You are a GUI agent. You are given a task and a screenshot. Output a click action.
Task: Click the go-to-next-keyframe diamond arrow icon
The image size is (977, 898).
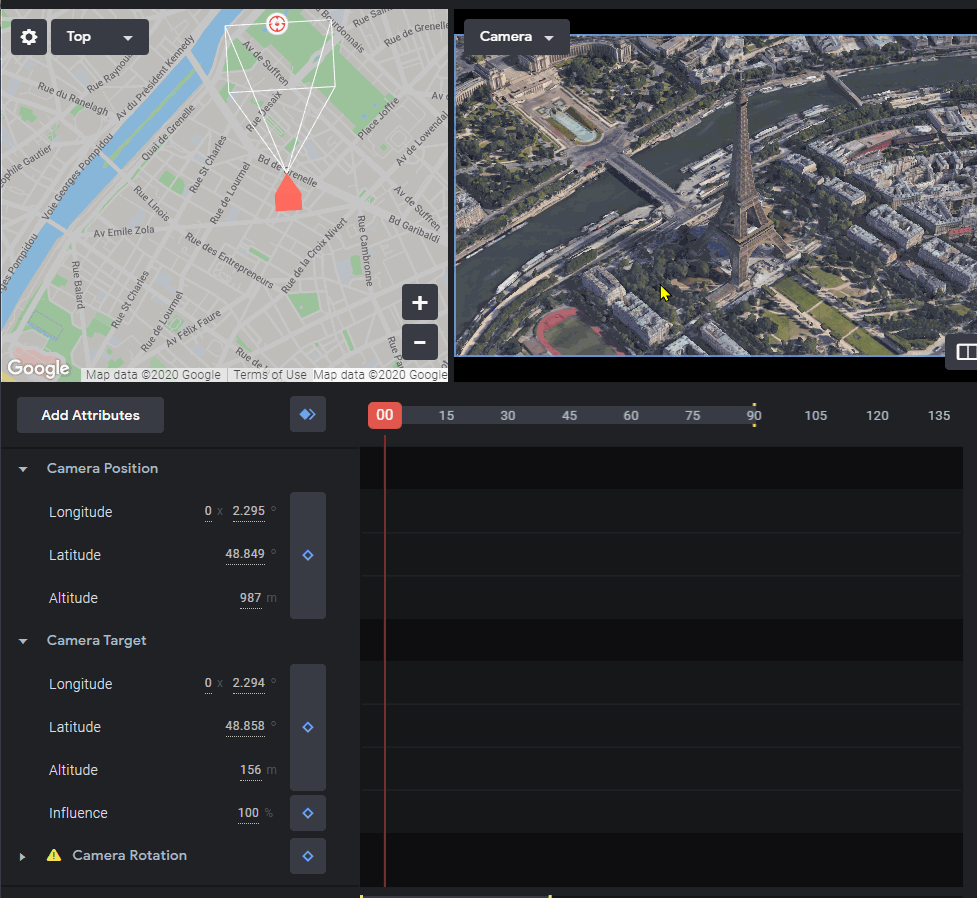tap(308, 414)
